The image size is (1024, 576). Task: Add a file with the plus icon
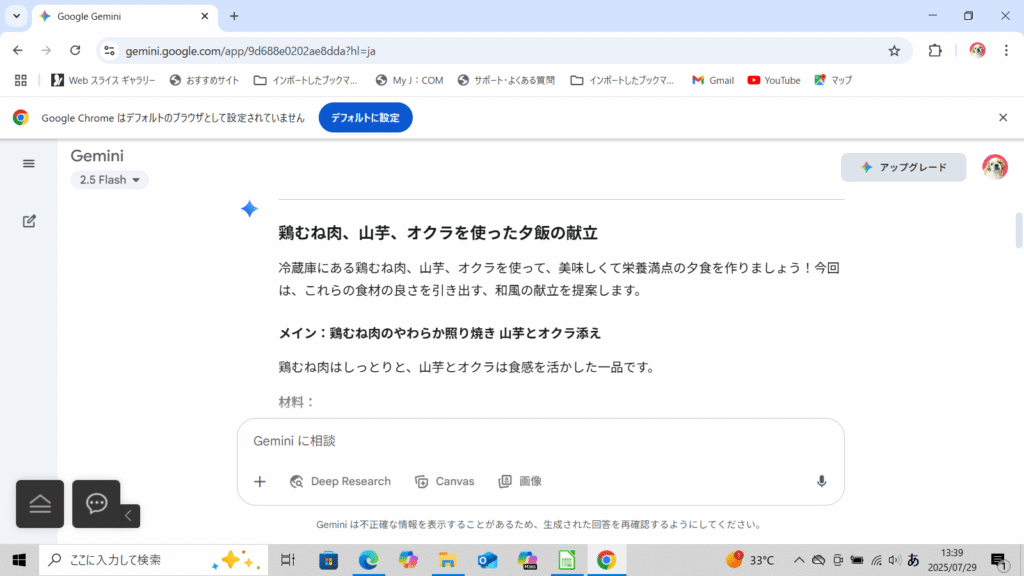pyautogui.click(x=259, y=482)
